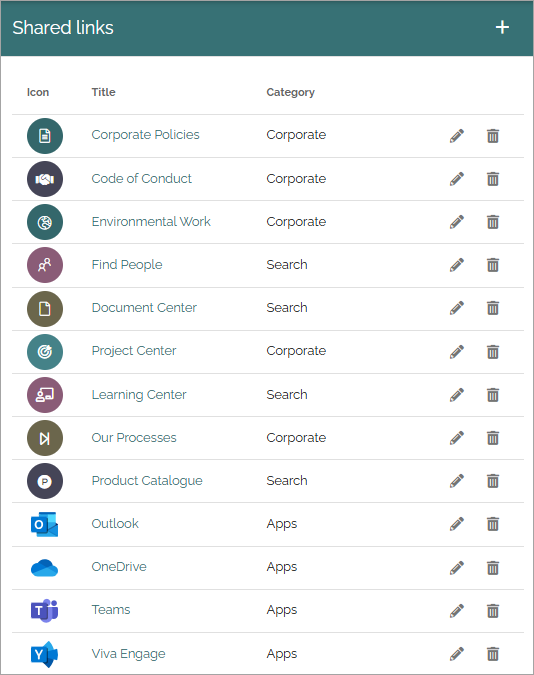This screenshot has width=534, height=675.
Task: Edit the Teams link
Action: [457, 611]
